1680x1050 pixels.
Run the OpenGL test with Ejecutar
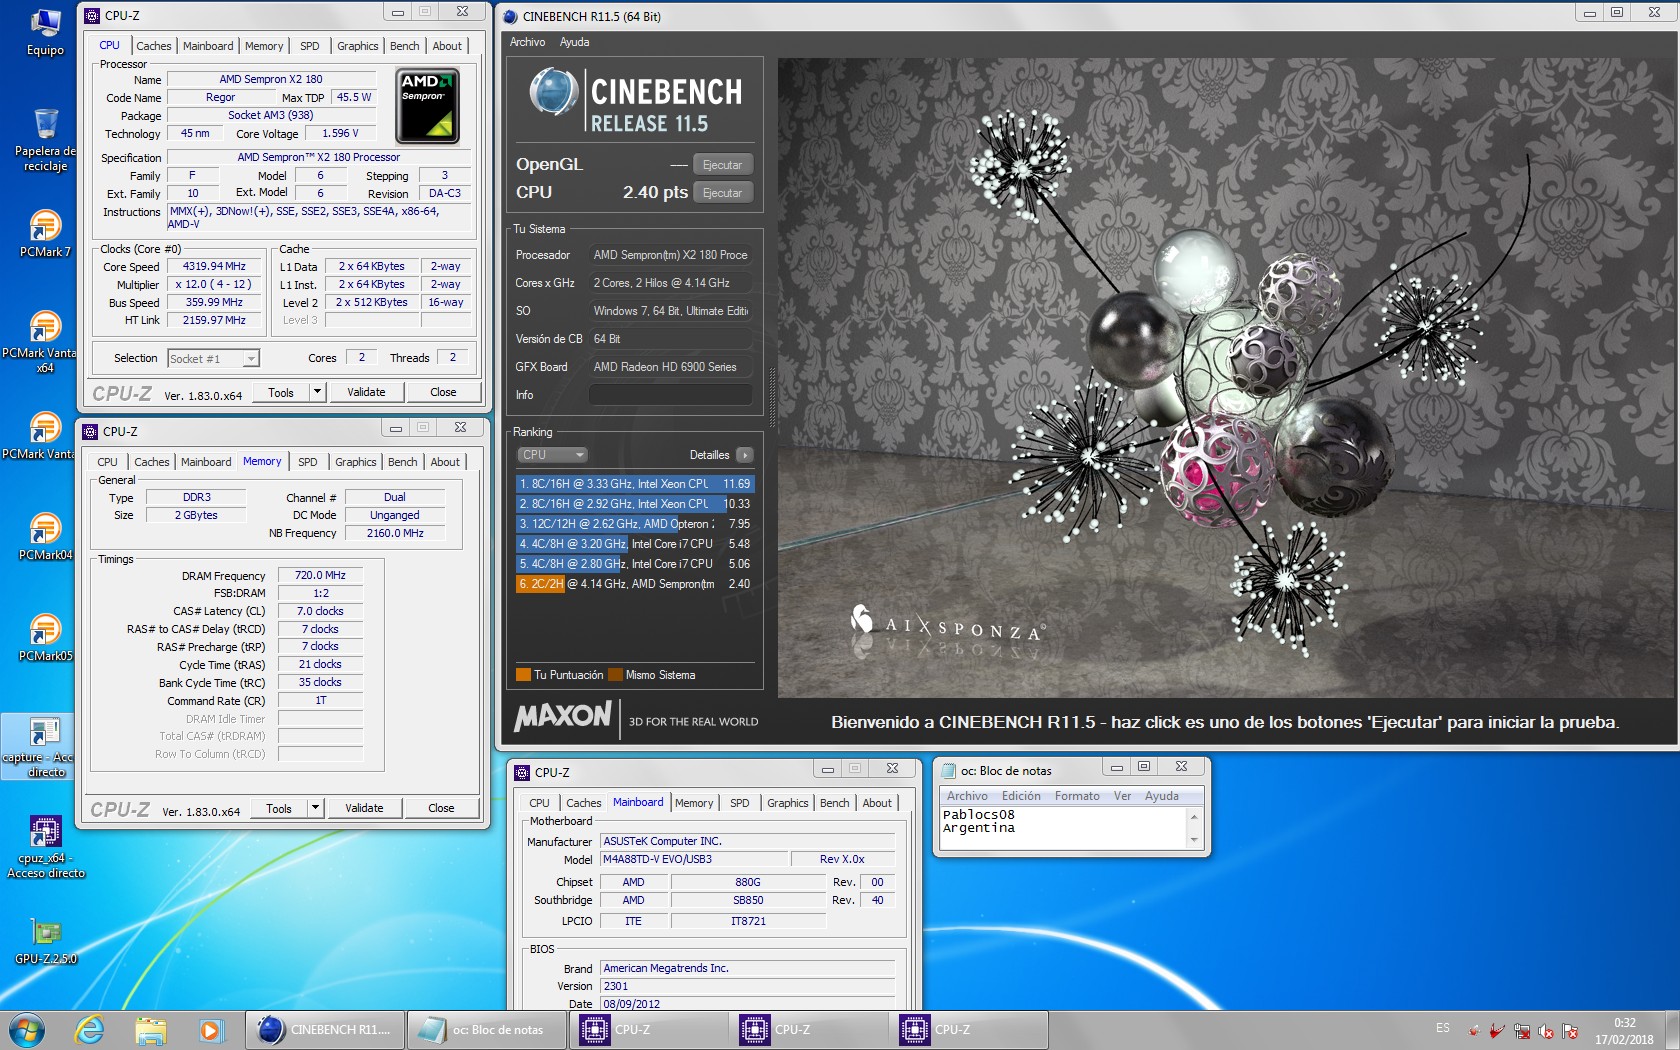[722, 165]
